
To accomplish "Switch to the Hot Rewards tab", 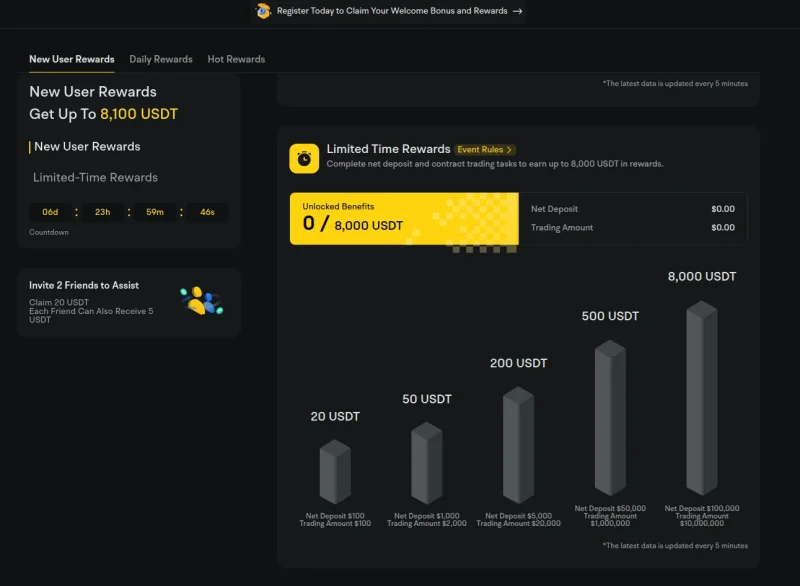I will click(x=236, y=59).
